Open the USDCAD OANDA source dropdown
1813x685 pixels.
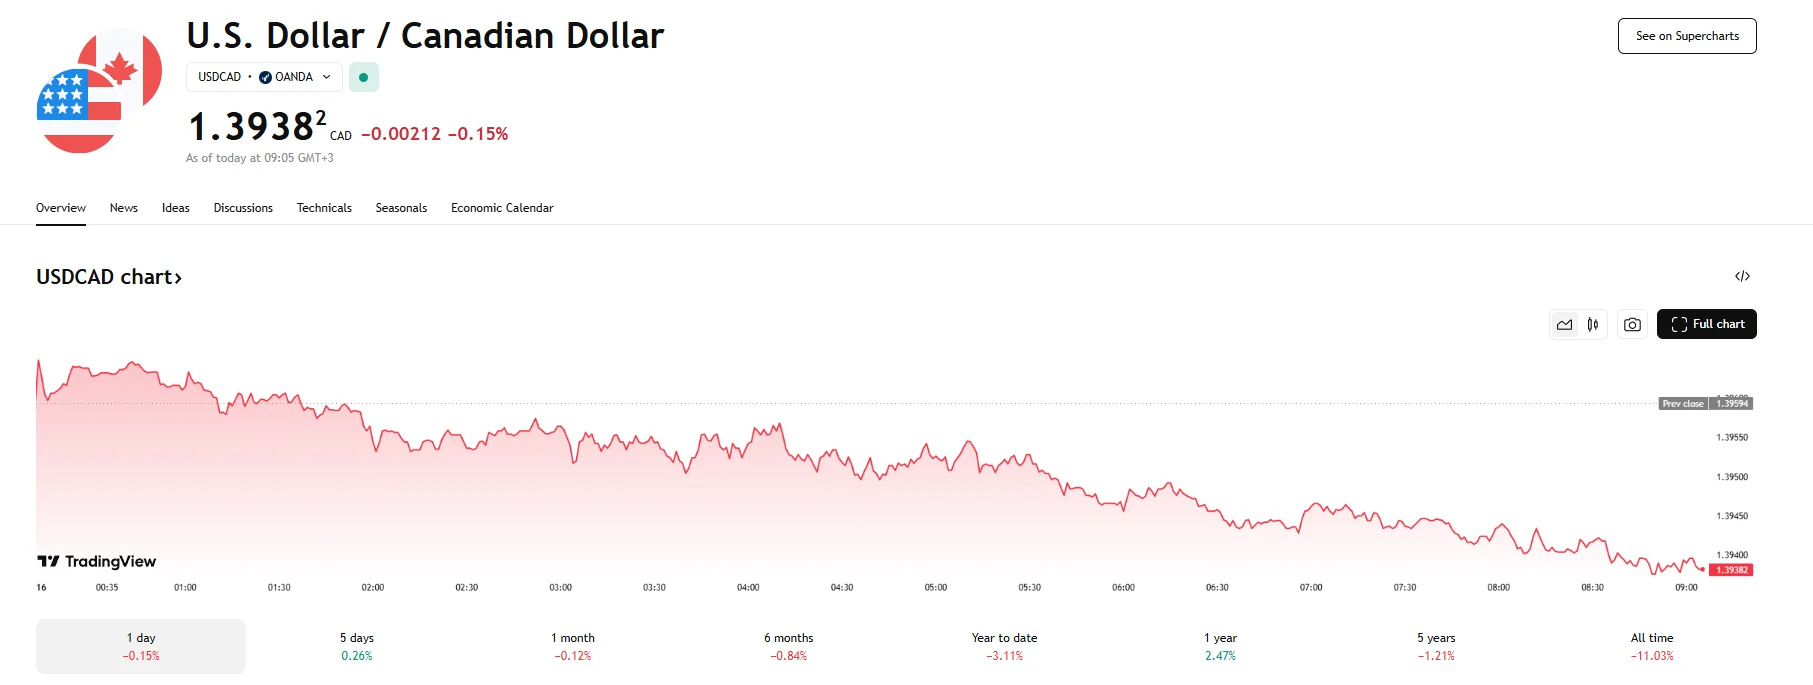click(264, 77)
